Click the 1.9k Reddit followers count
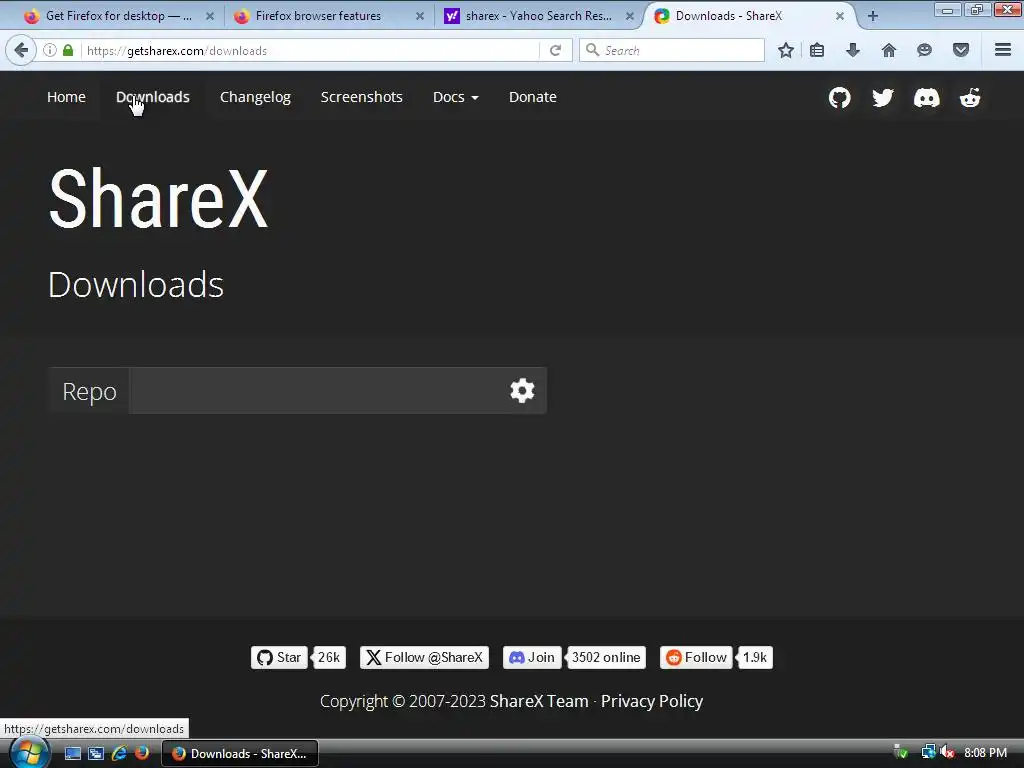 tap(755, 657)
